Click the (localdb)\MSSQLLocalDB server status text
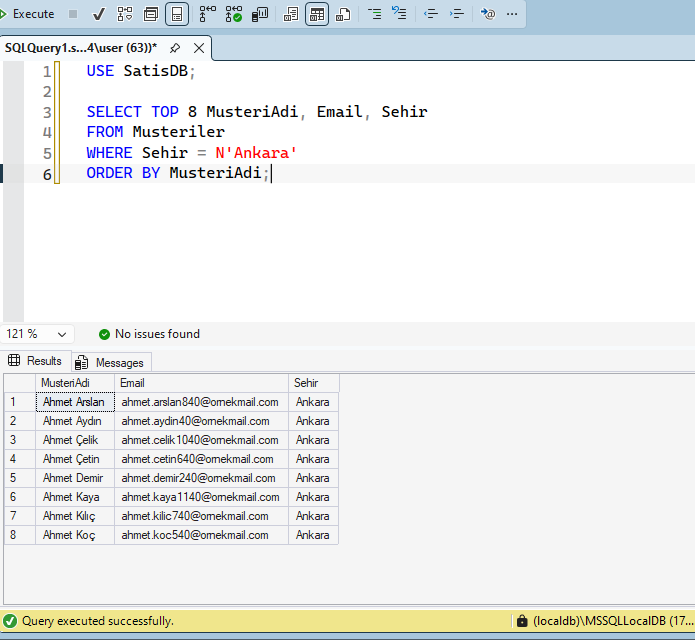Image resolution: width=695 pixels, height=640 pixels. [613, 621]
